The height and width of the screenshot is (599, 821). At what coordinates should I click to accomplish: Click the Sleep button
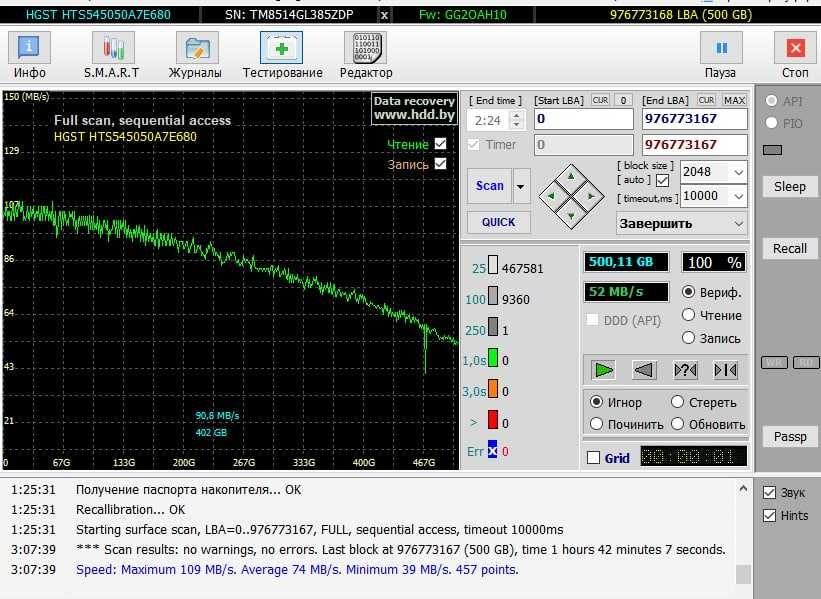click(x=789, y=186)
